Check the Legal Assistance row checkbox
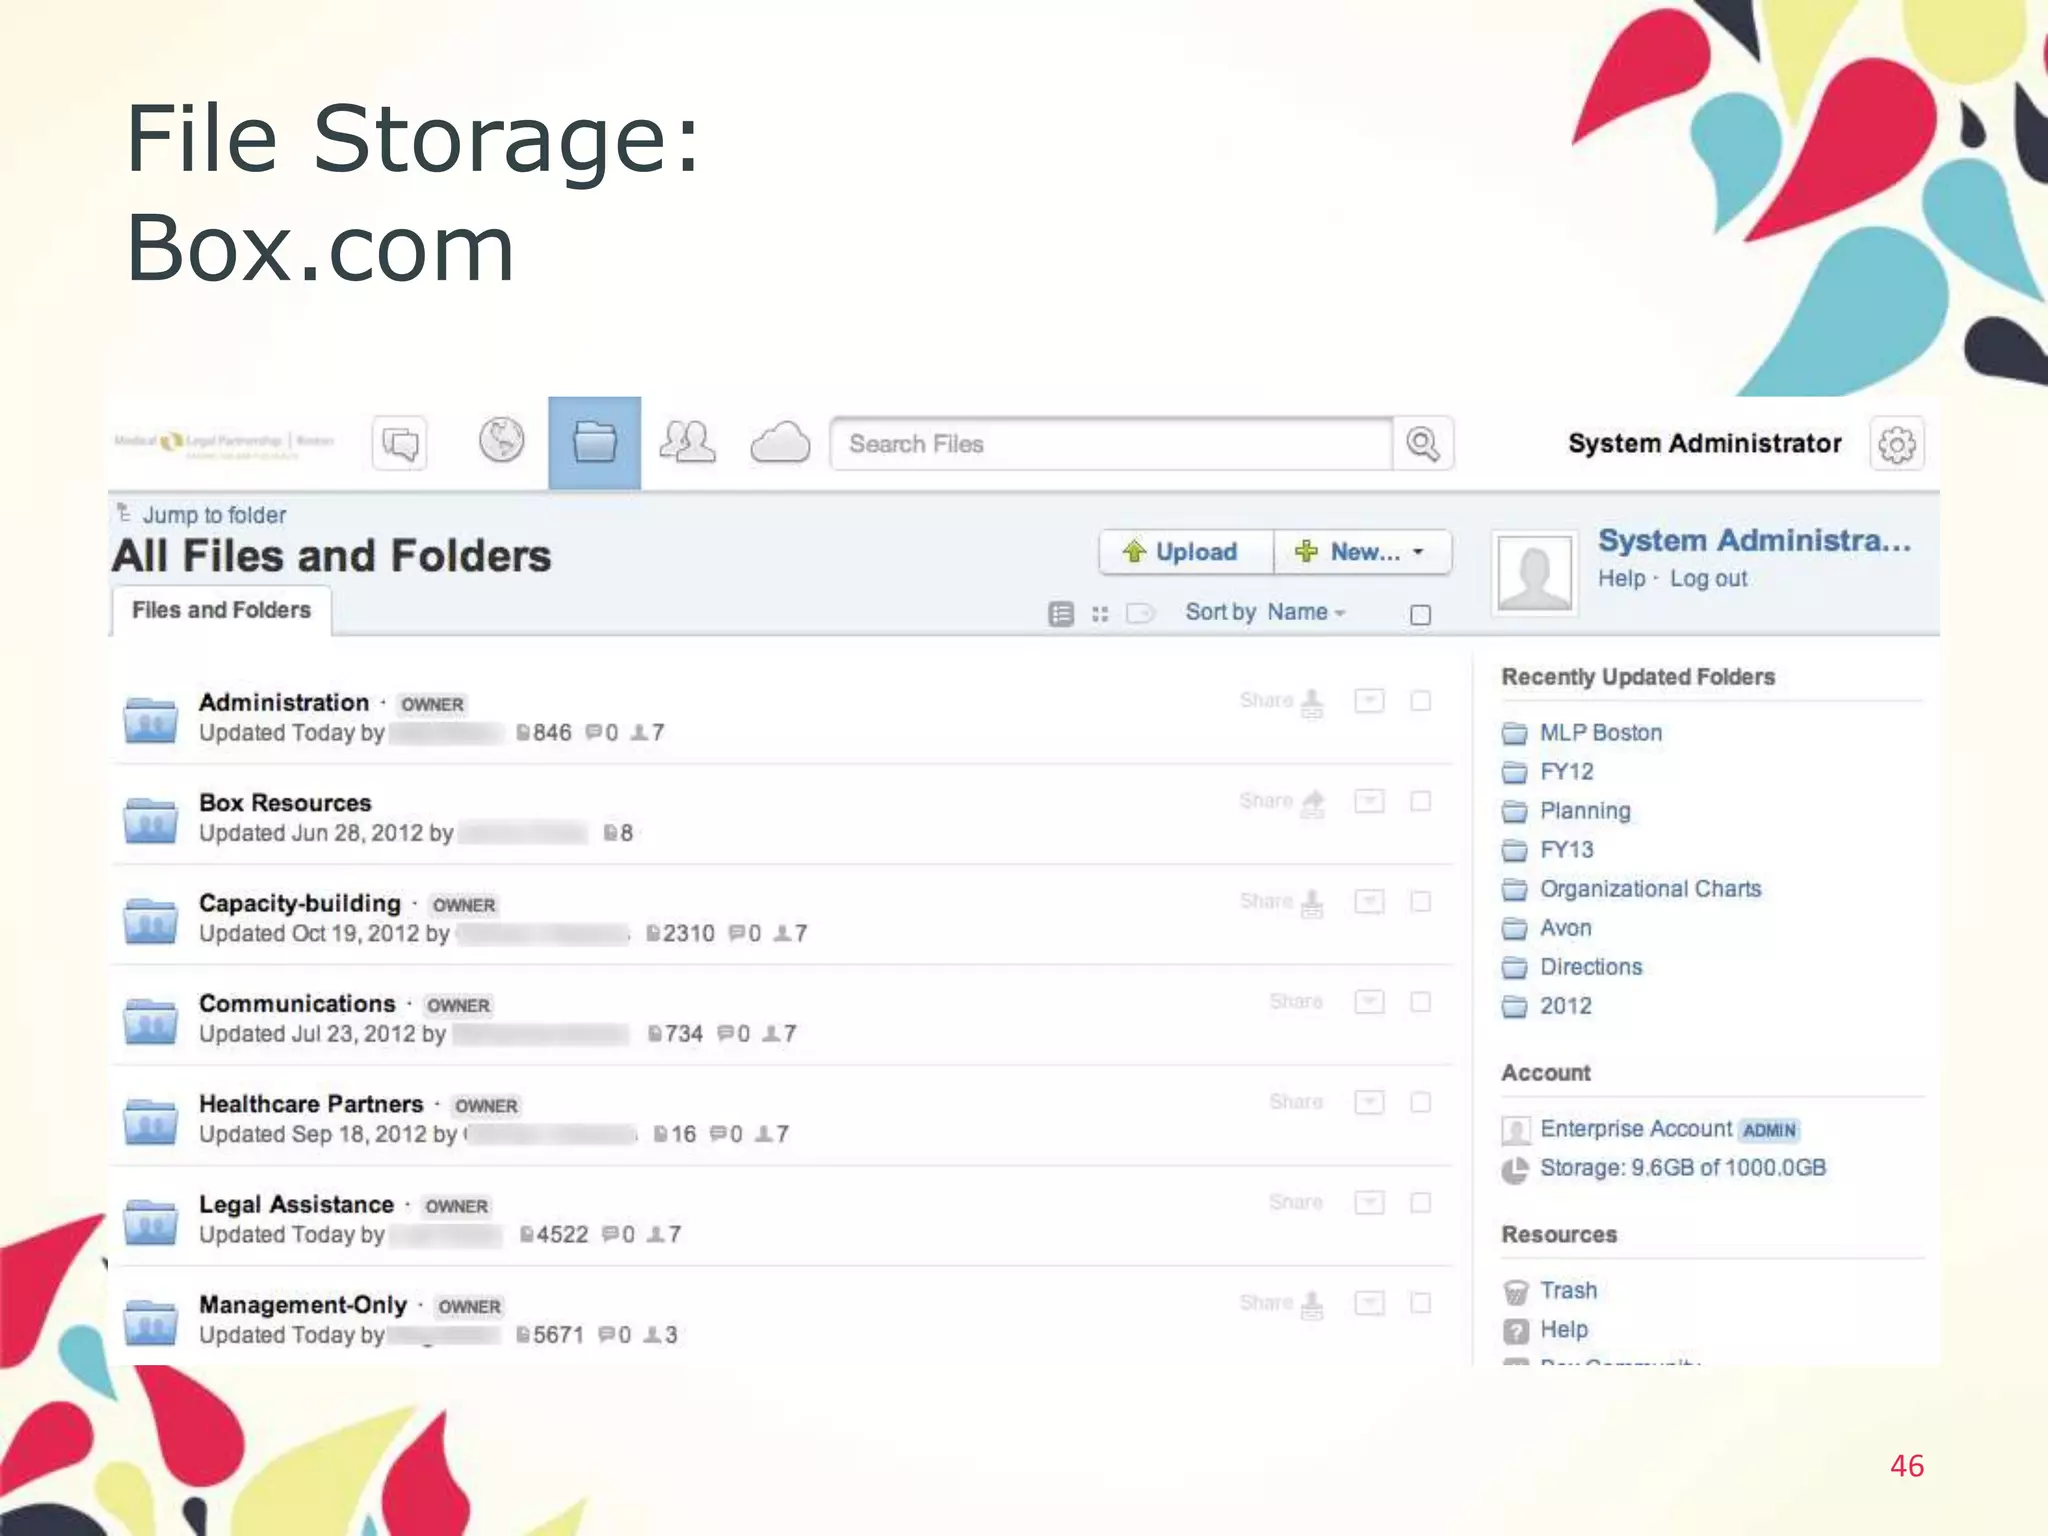The height and width of the screenshot is (1536, 2048). click(1420, 1202)
